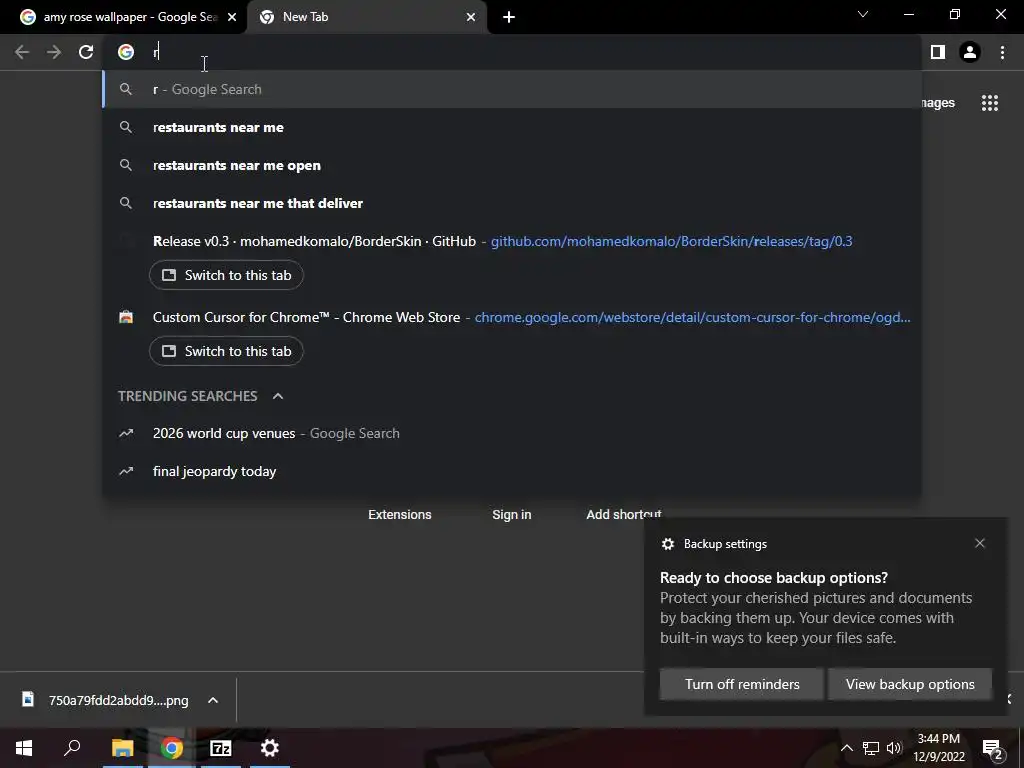Screen dimensions: 1024x768
Task: Open the network icon in system tray
Action: tap(871, 748)
